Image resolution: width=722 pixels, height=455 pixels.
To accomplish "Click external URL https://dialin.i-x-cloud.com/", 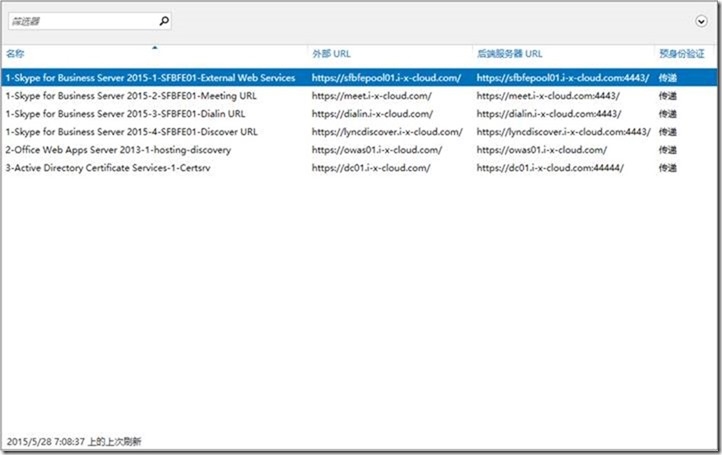I will point(372,114).
